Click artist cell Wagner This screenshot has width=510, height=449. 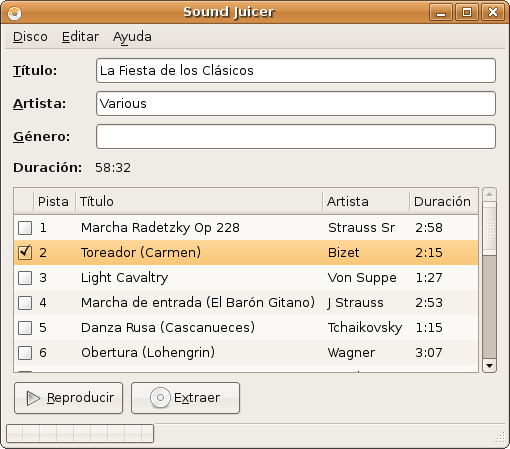pyautogui.click(x=351, y=353)
